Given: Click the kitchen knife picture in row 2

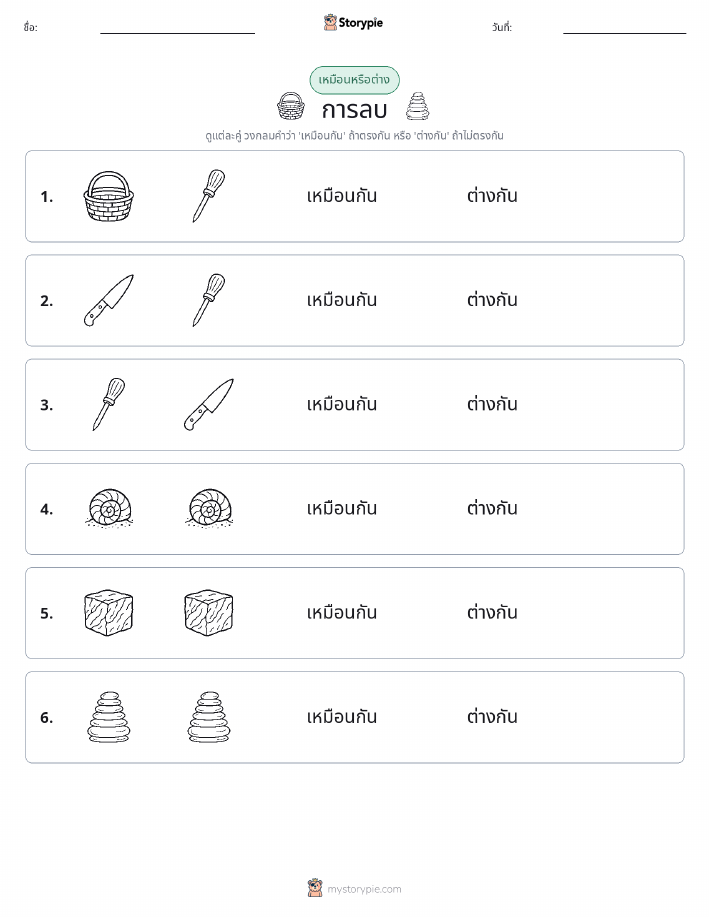Looking at the screenshot, I should point(109,301).
